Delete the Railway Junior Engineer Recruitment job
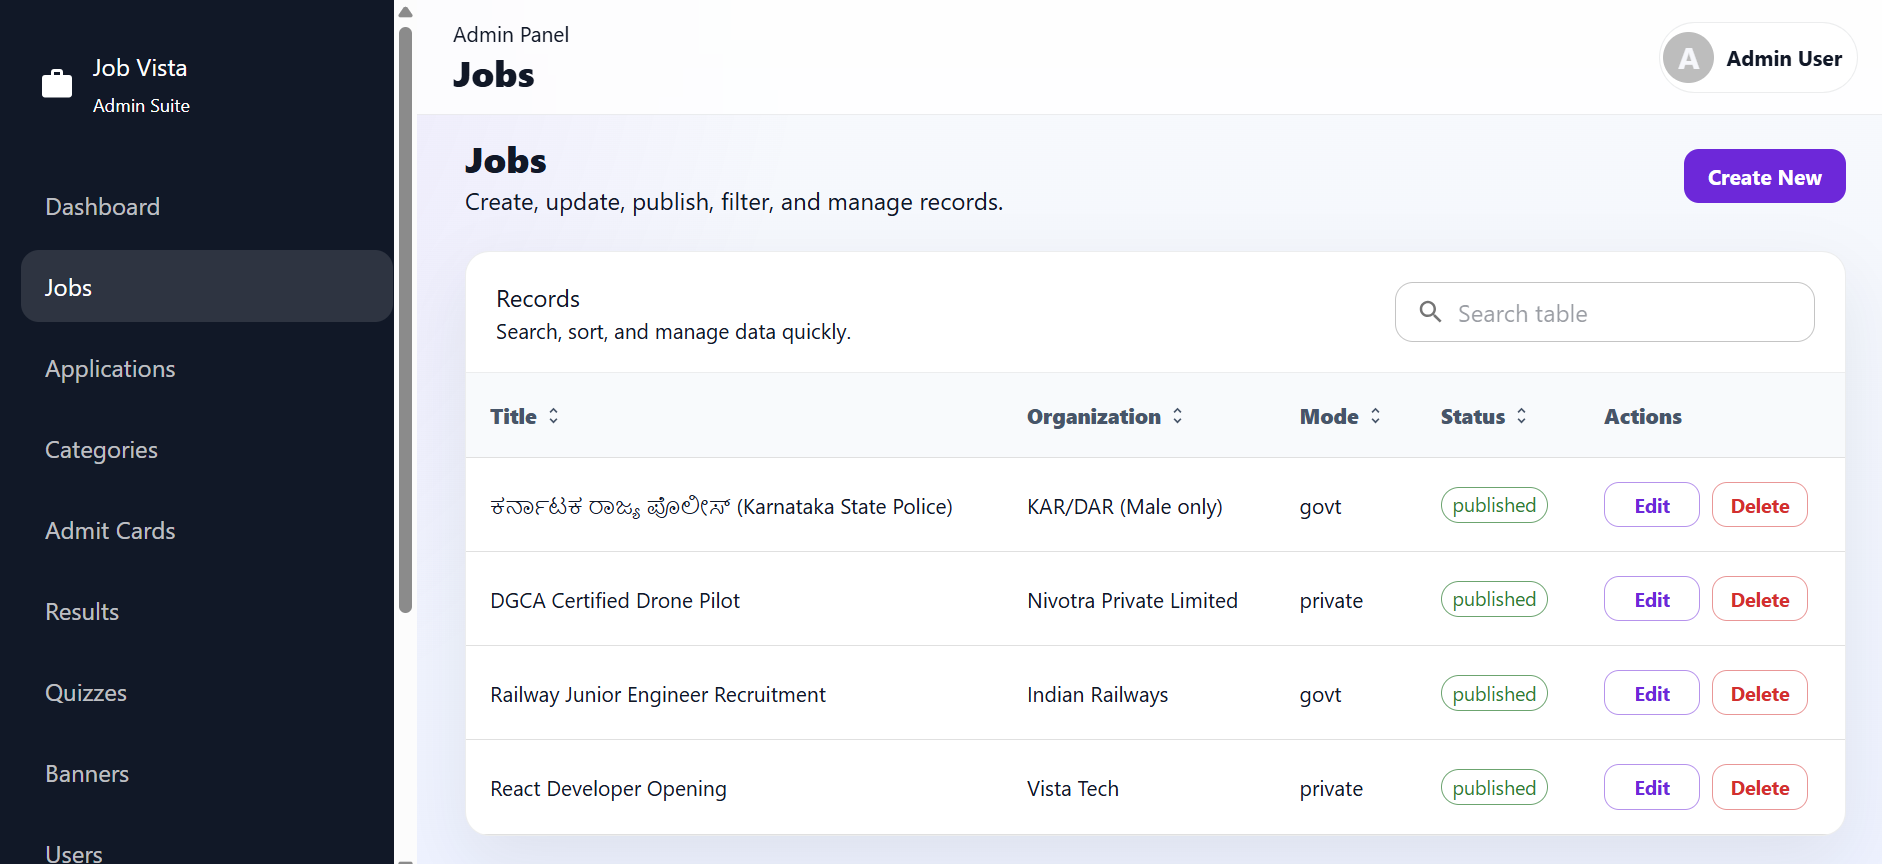 [x=1759, y=693]
